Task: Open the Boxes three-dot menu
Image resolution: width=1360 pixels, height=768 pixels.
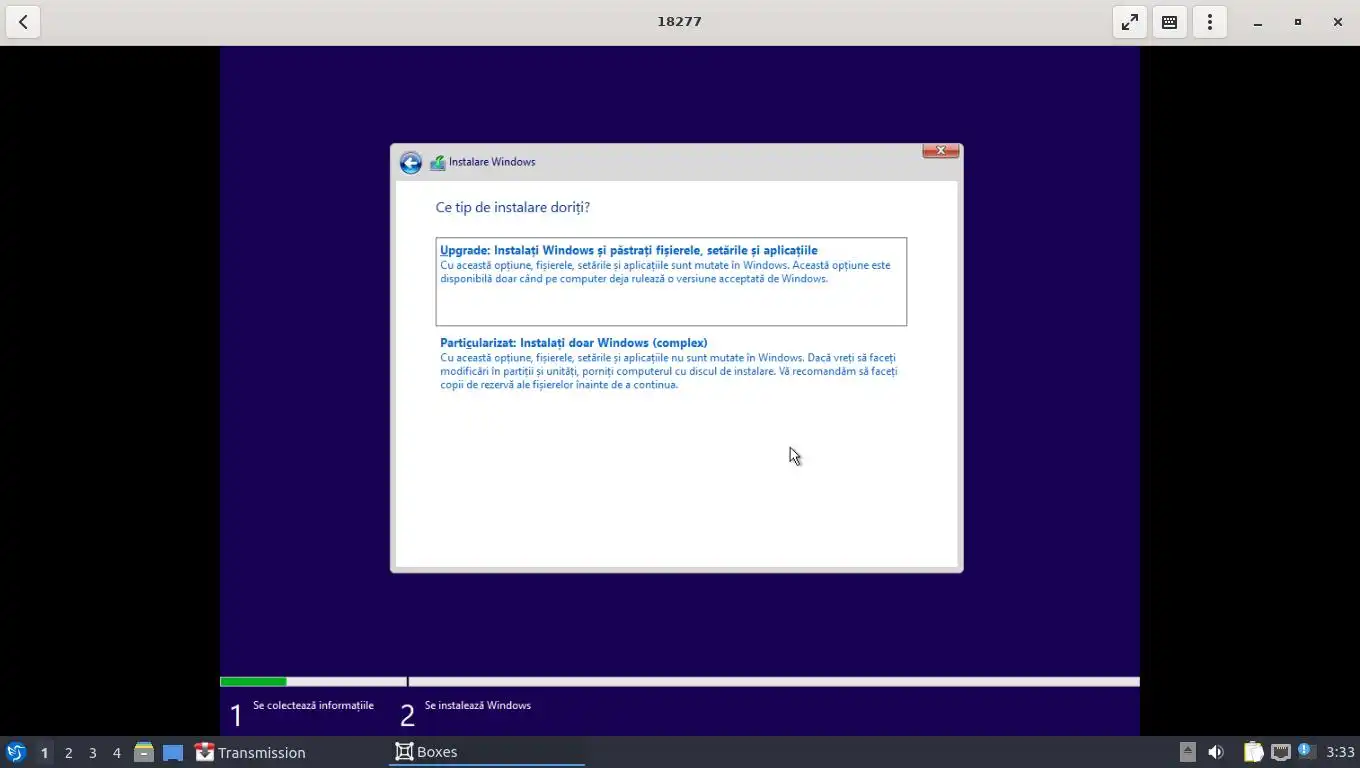Action: 1210,22
